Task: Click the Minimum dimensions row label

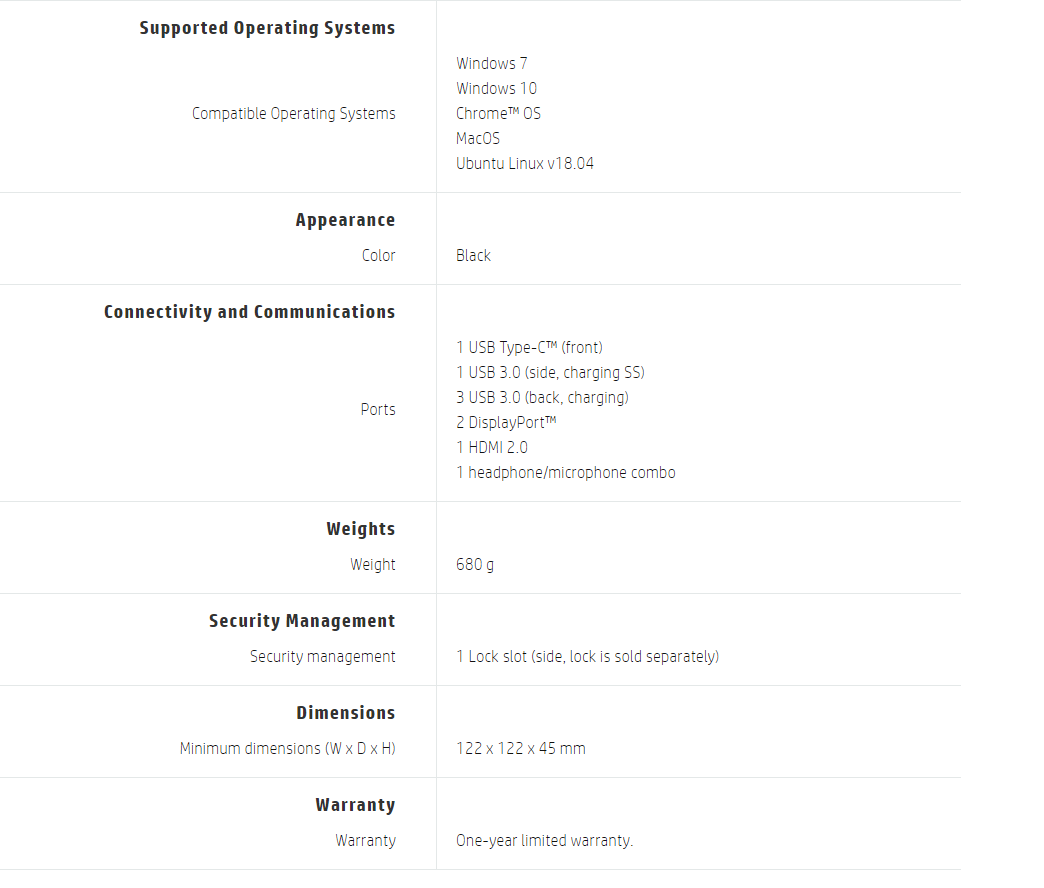Action: click(x=287, y=749)
